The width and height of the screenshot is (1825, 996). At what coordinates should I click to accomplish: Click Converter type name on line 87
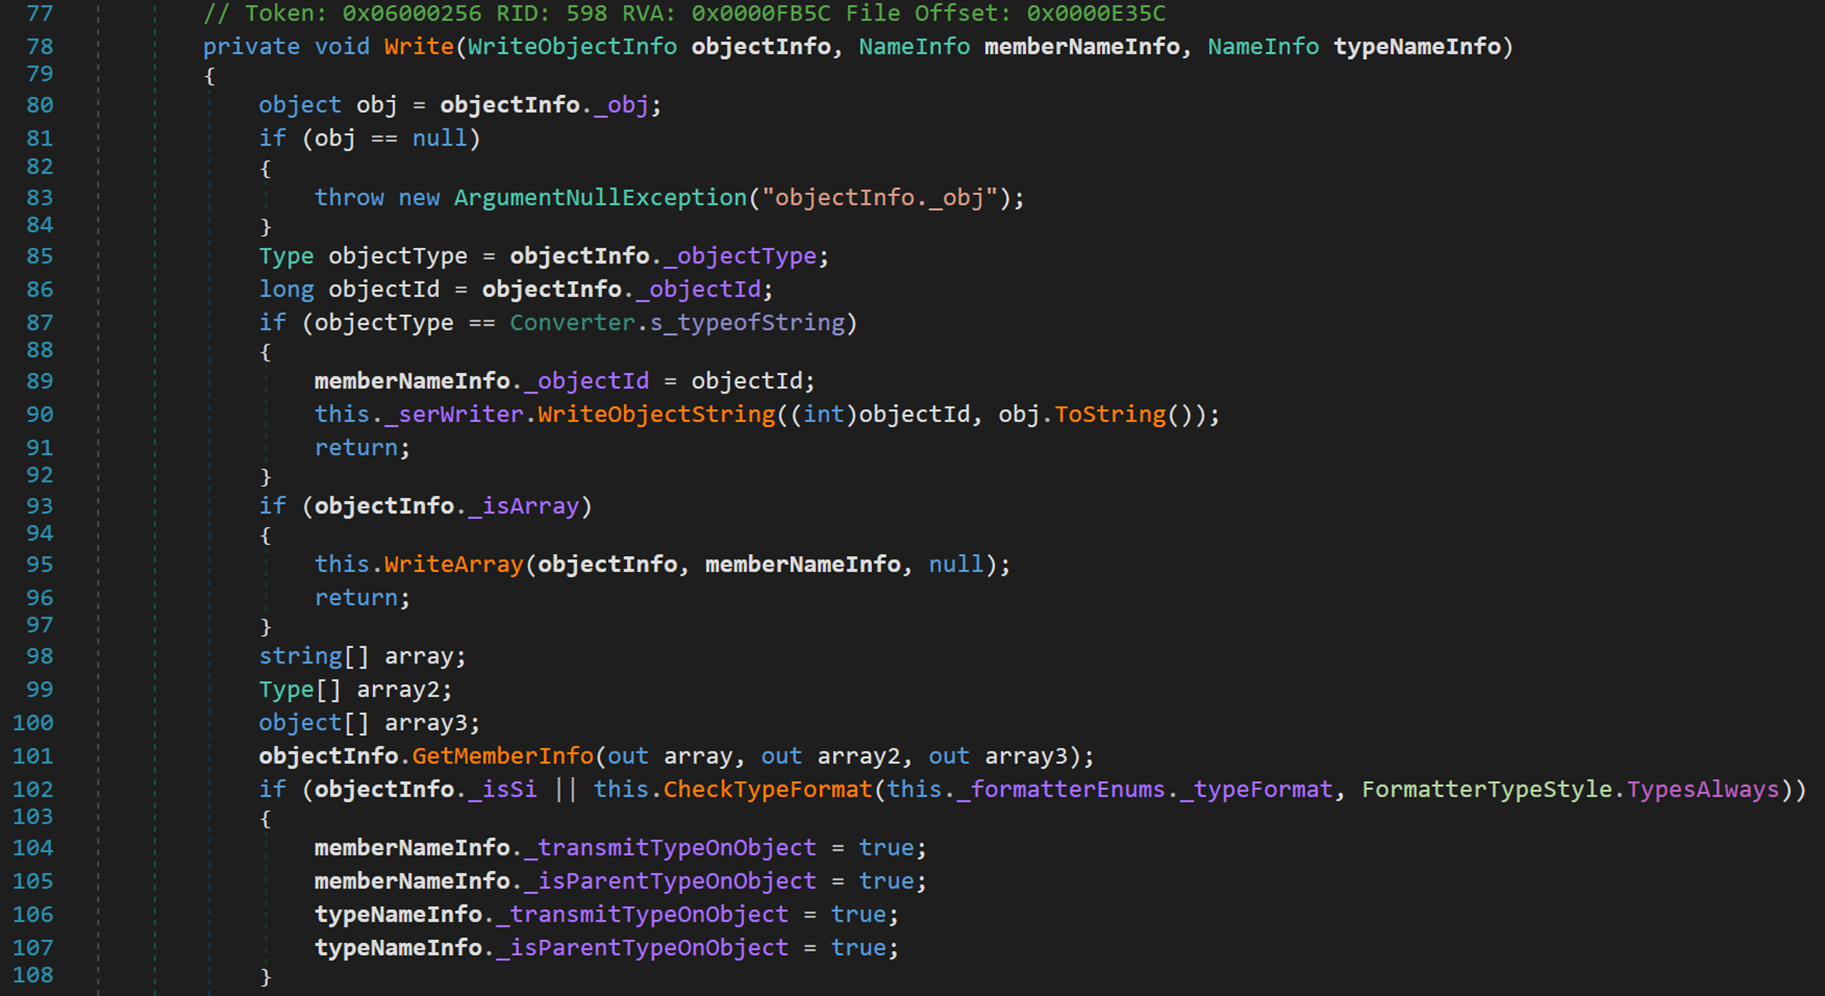pos(572,323)
